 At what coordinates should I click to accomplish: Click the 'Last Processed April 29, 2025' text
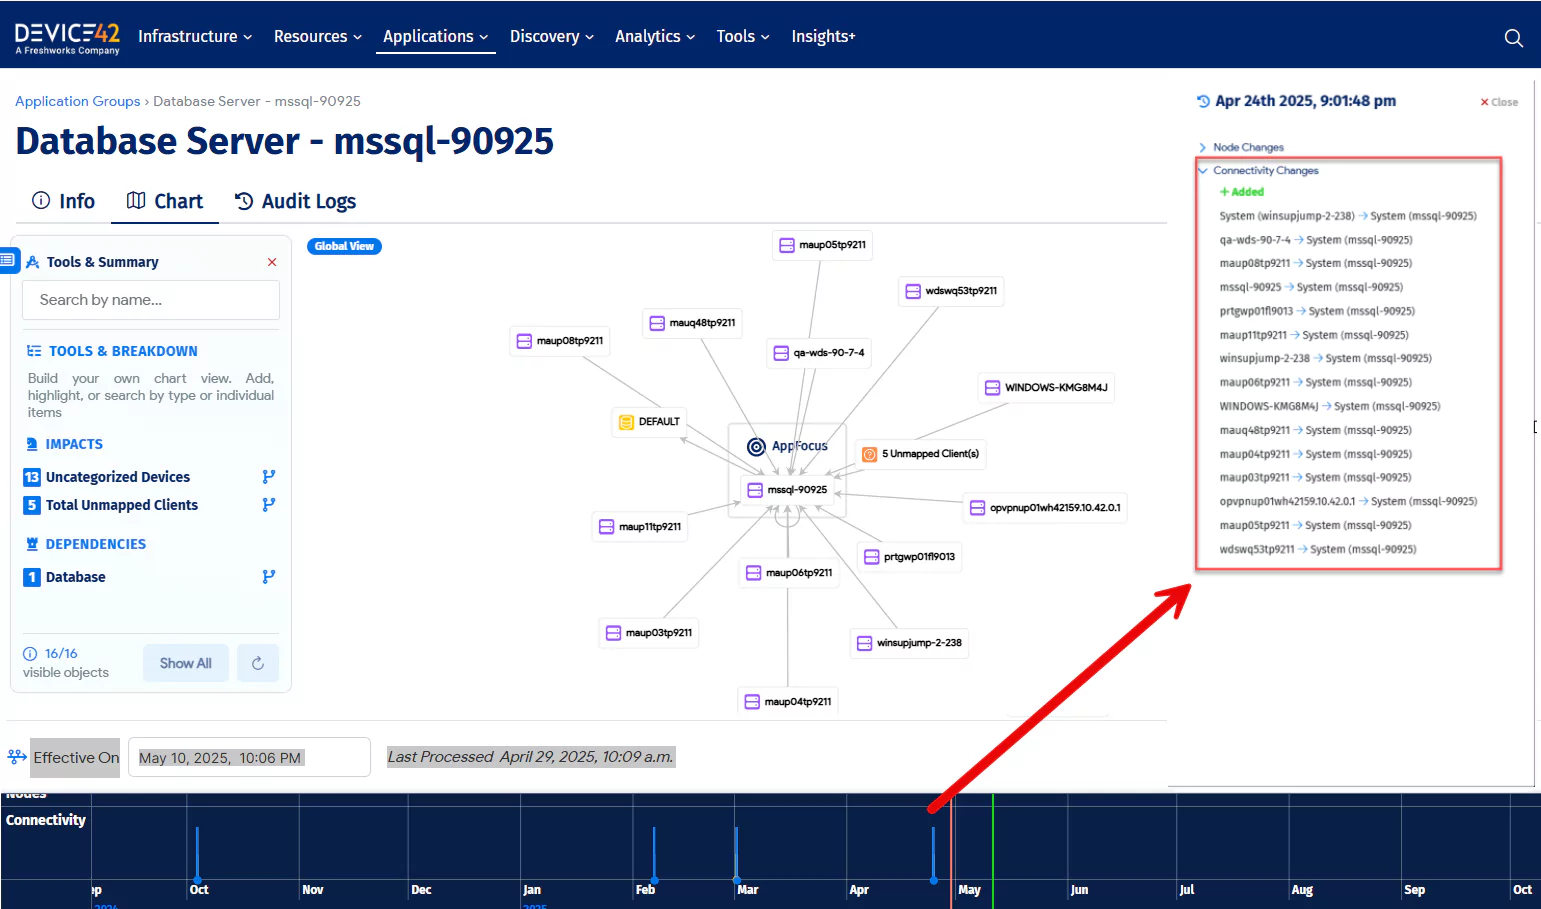coord(530,757)
